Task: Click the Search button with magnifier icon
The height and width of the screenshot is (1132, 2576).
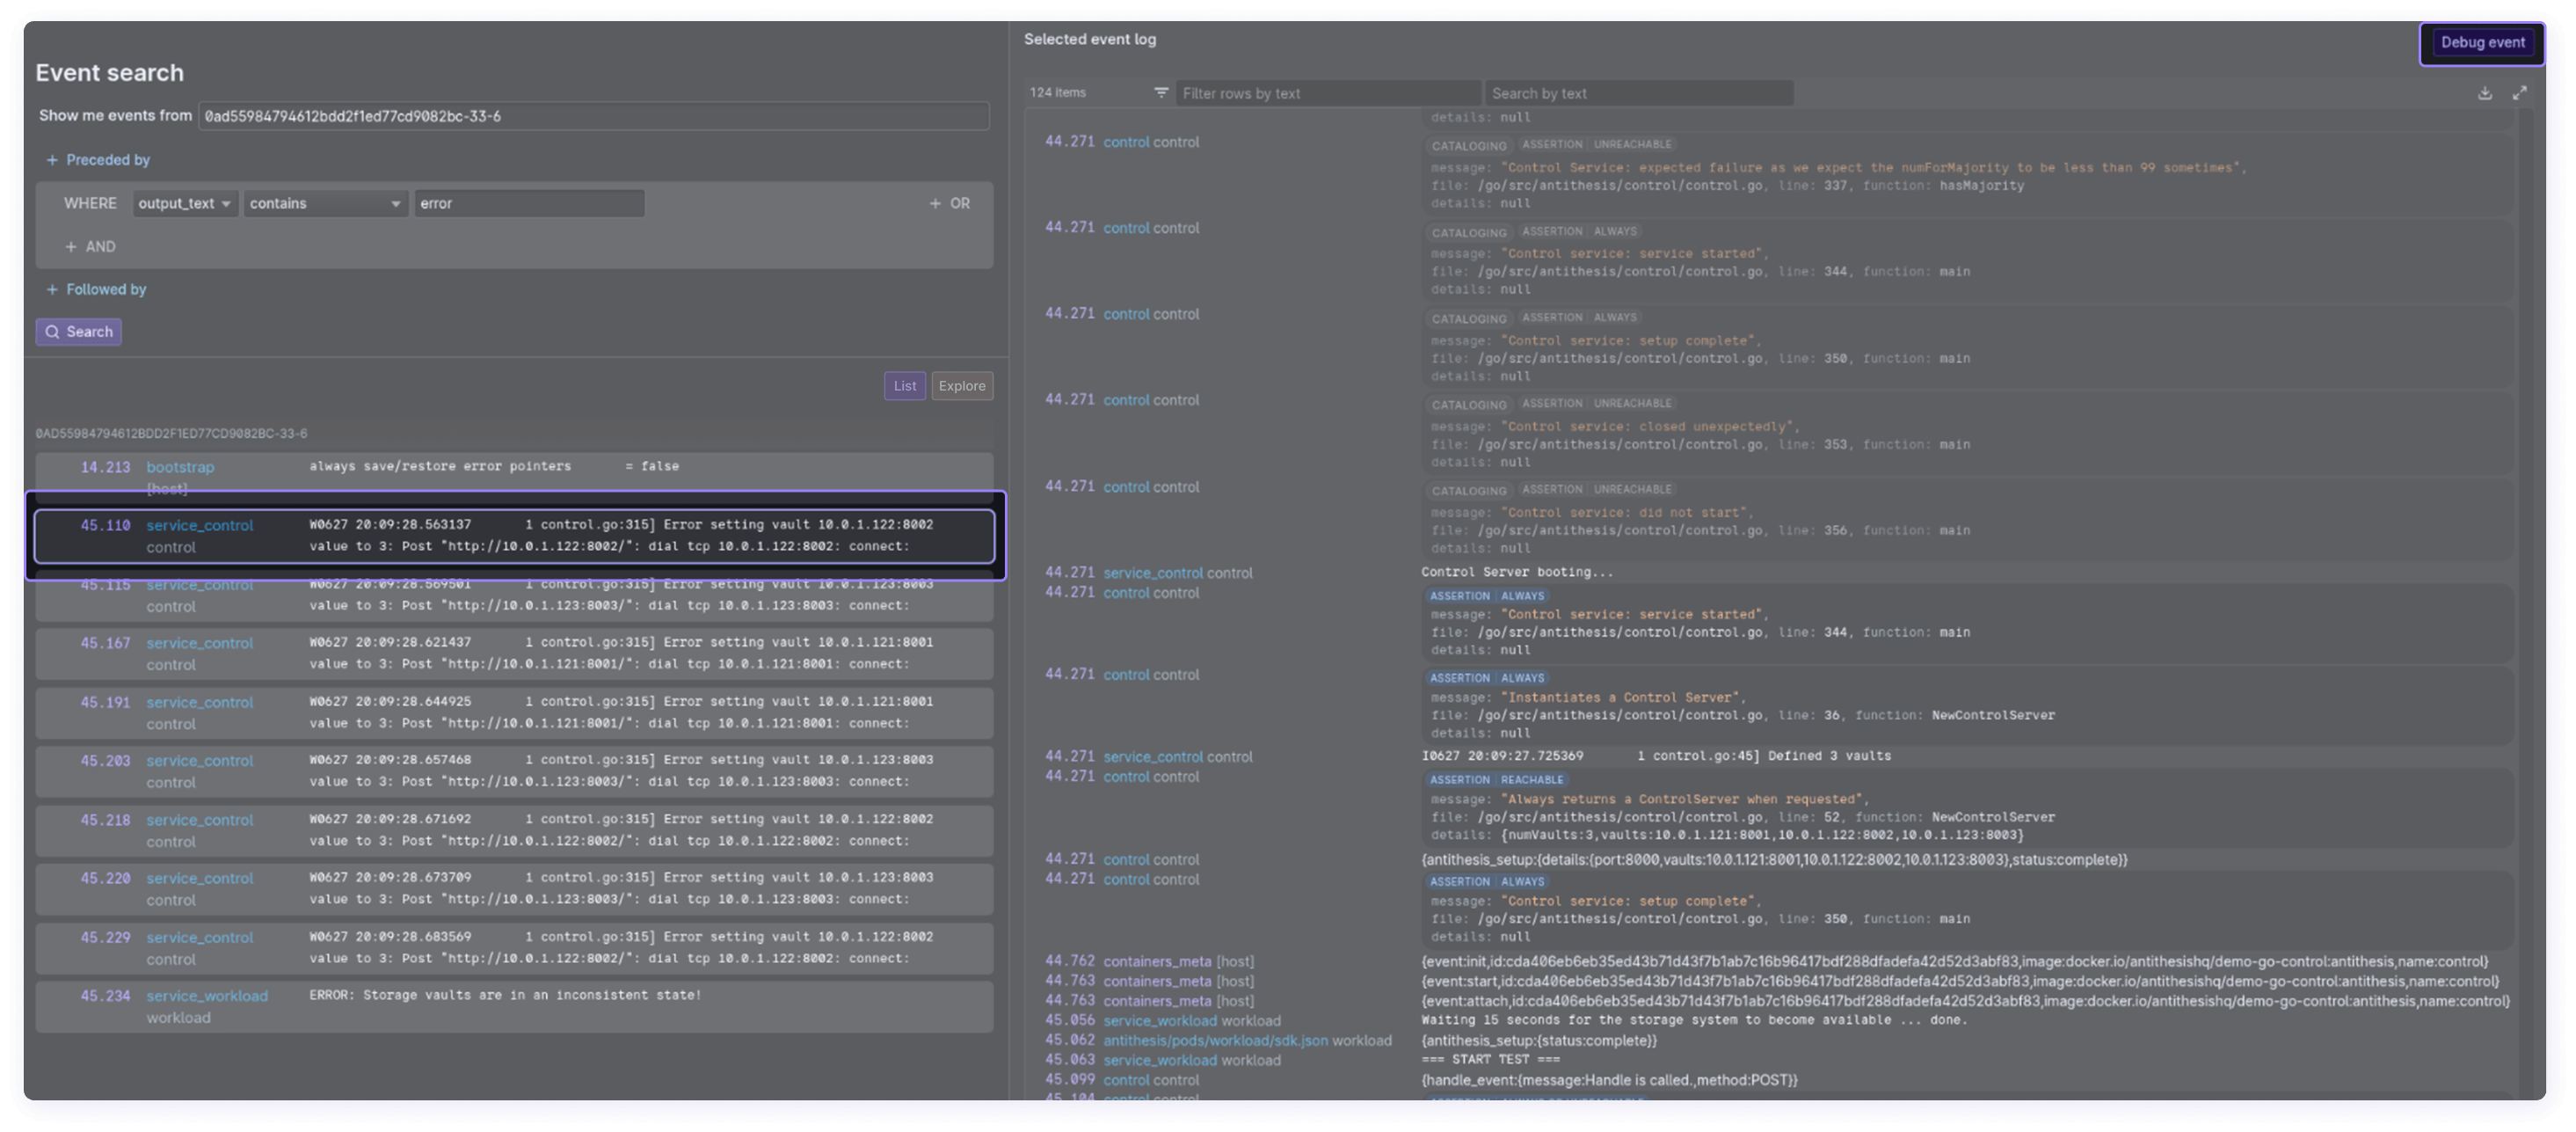Action: point(79,332)
